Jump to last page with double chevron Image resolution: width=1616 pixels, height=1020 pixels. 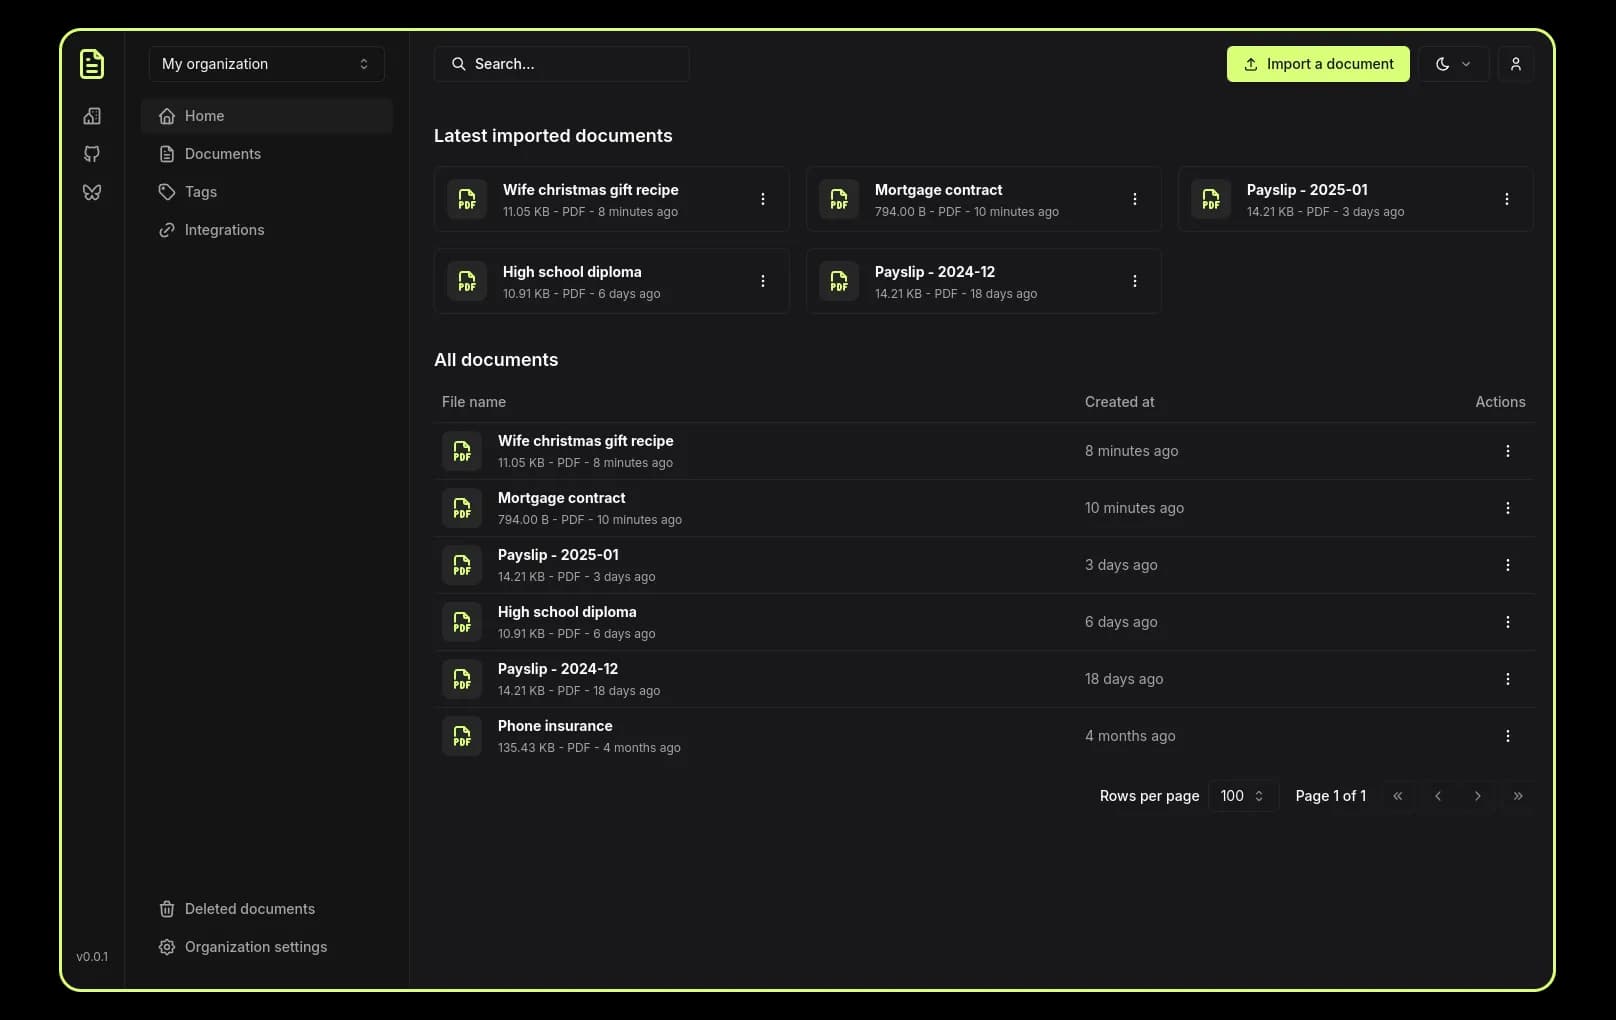pos(1517,796)
